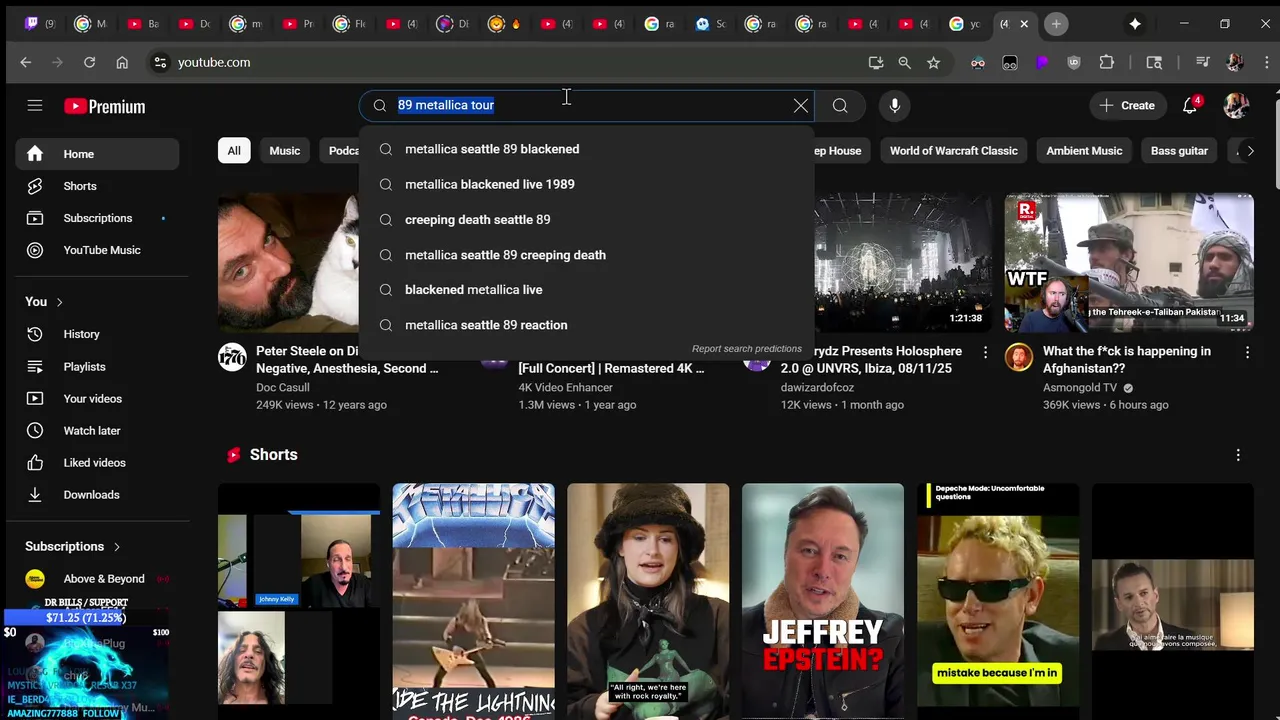Image resolution: width=1280 pixels, height=720 pixels.
Task: Open the notifications bell
Action: tap(1190, 105)
